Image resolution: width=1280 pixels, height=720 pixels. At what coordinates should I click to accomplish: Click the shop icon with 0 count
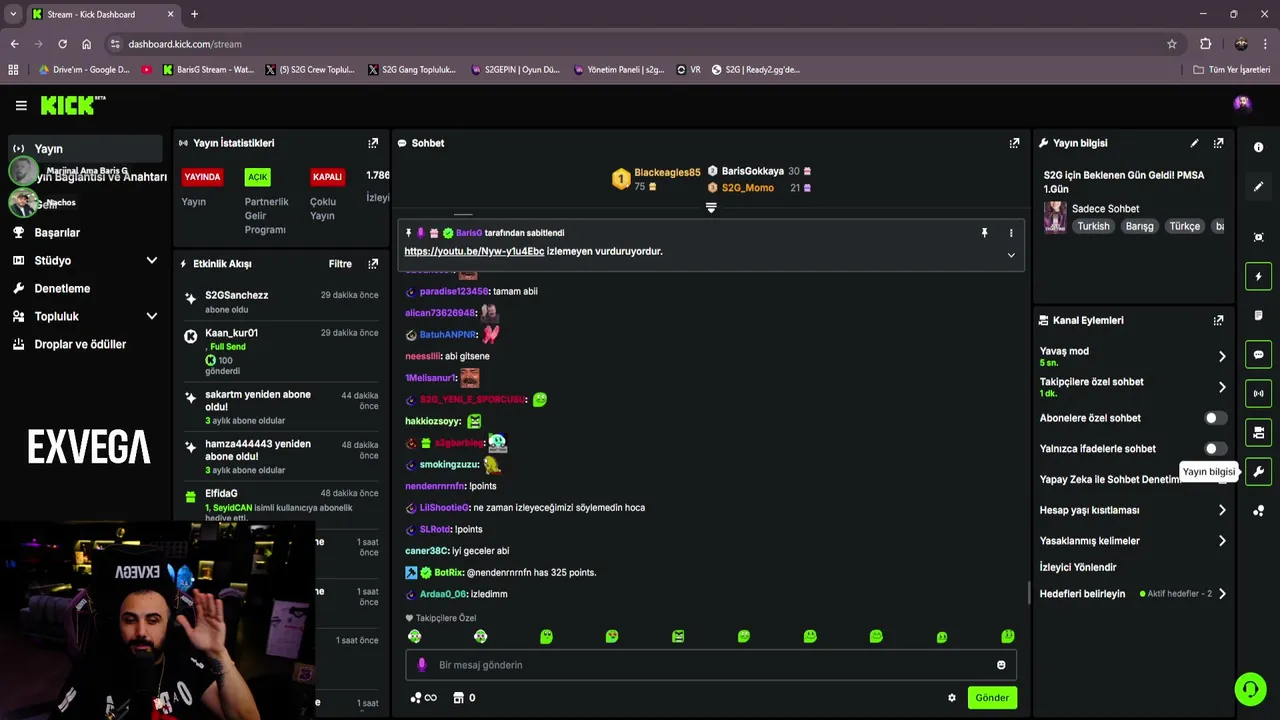(x=465, y=698)
